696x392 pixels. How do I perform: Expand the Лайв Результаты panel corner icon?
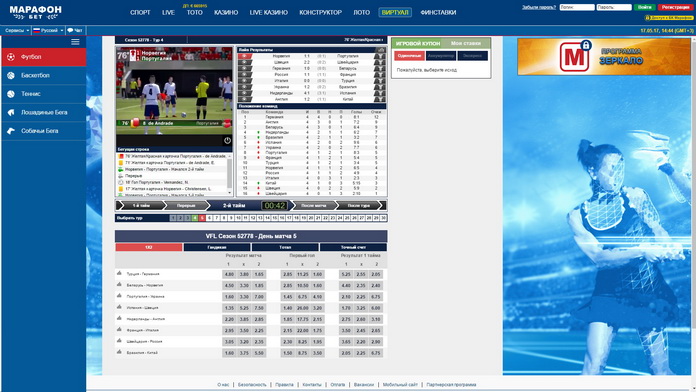coord(381,50)
